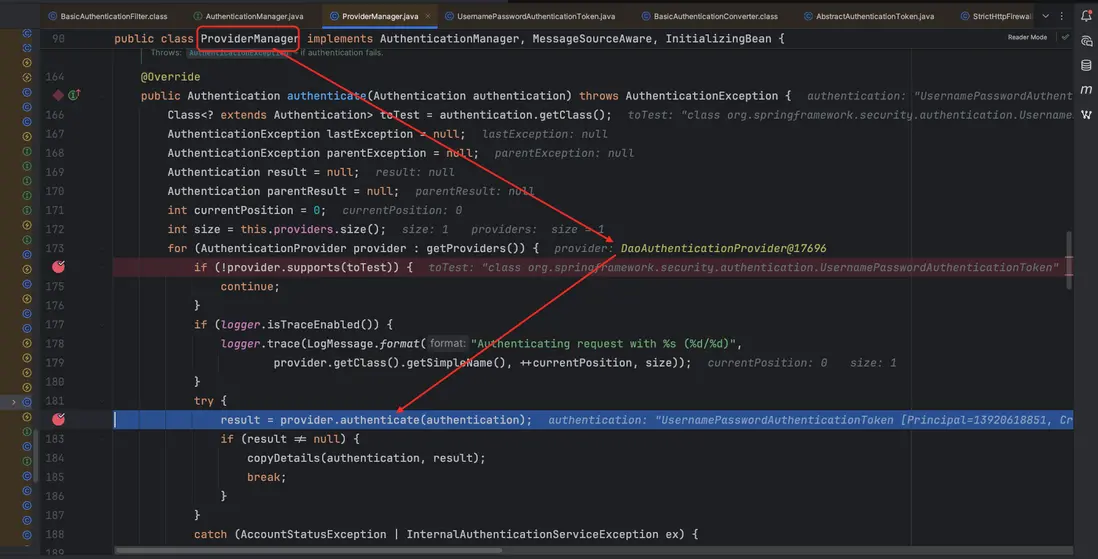Expand the left panel row with chevron
This screenshot has height=559, width=1098.
point(13,402)
